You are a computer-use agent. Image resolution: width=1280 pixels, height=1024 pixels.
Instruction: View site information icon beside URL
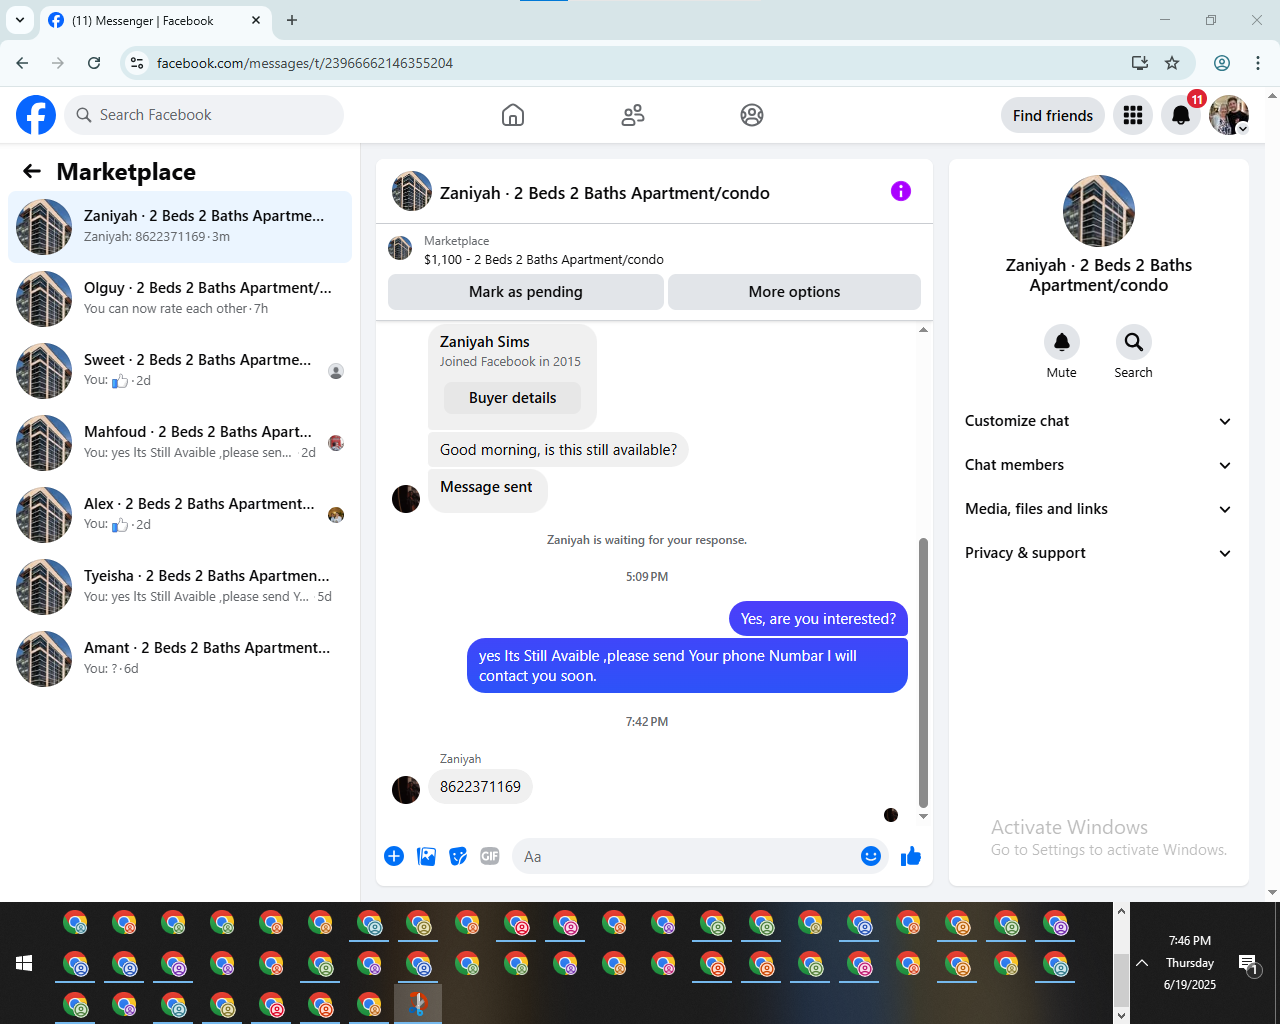click(138, 63)
